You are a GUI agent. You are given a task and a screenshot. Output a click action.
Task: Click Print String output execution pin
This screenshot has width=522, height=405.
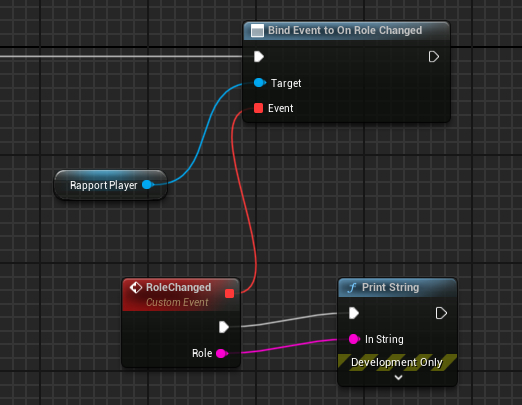click(x=441, y=313)
